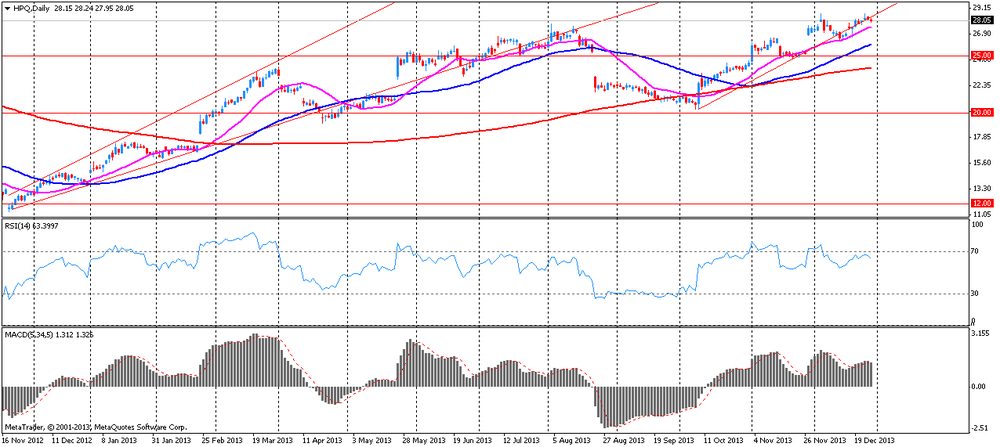
Task: Click the MACD 0.00 axis value
Action: pos(978,386)
